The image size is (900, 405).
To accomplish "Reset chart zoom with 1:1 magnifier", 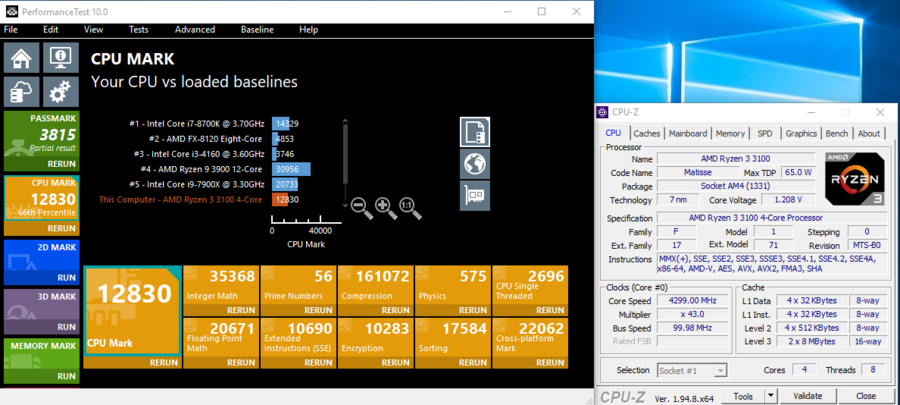I will coord(410,207).
